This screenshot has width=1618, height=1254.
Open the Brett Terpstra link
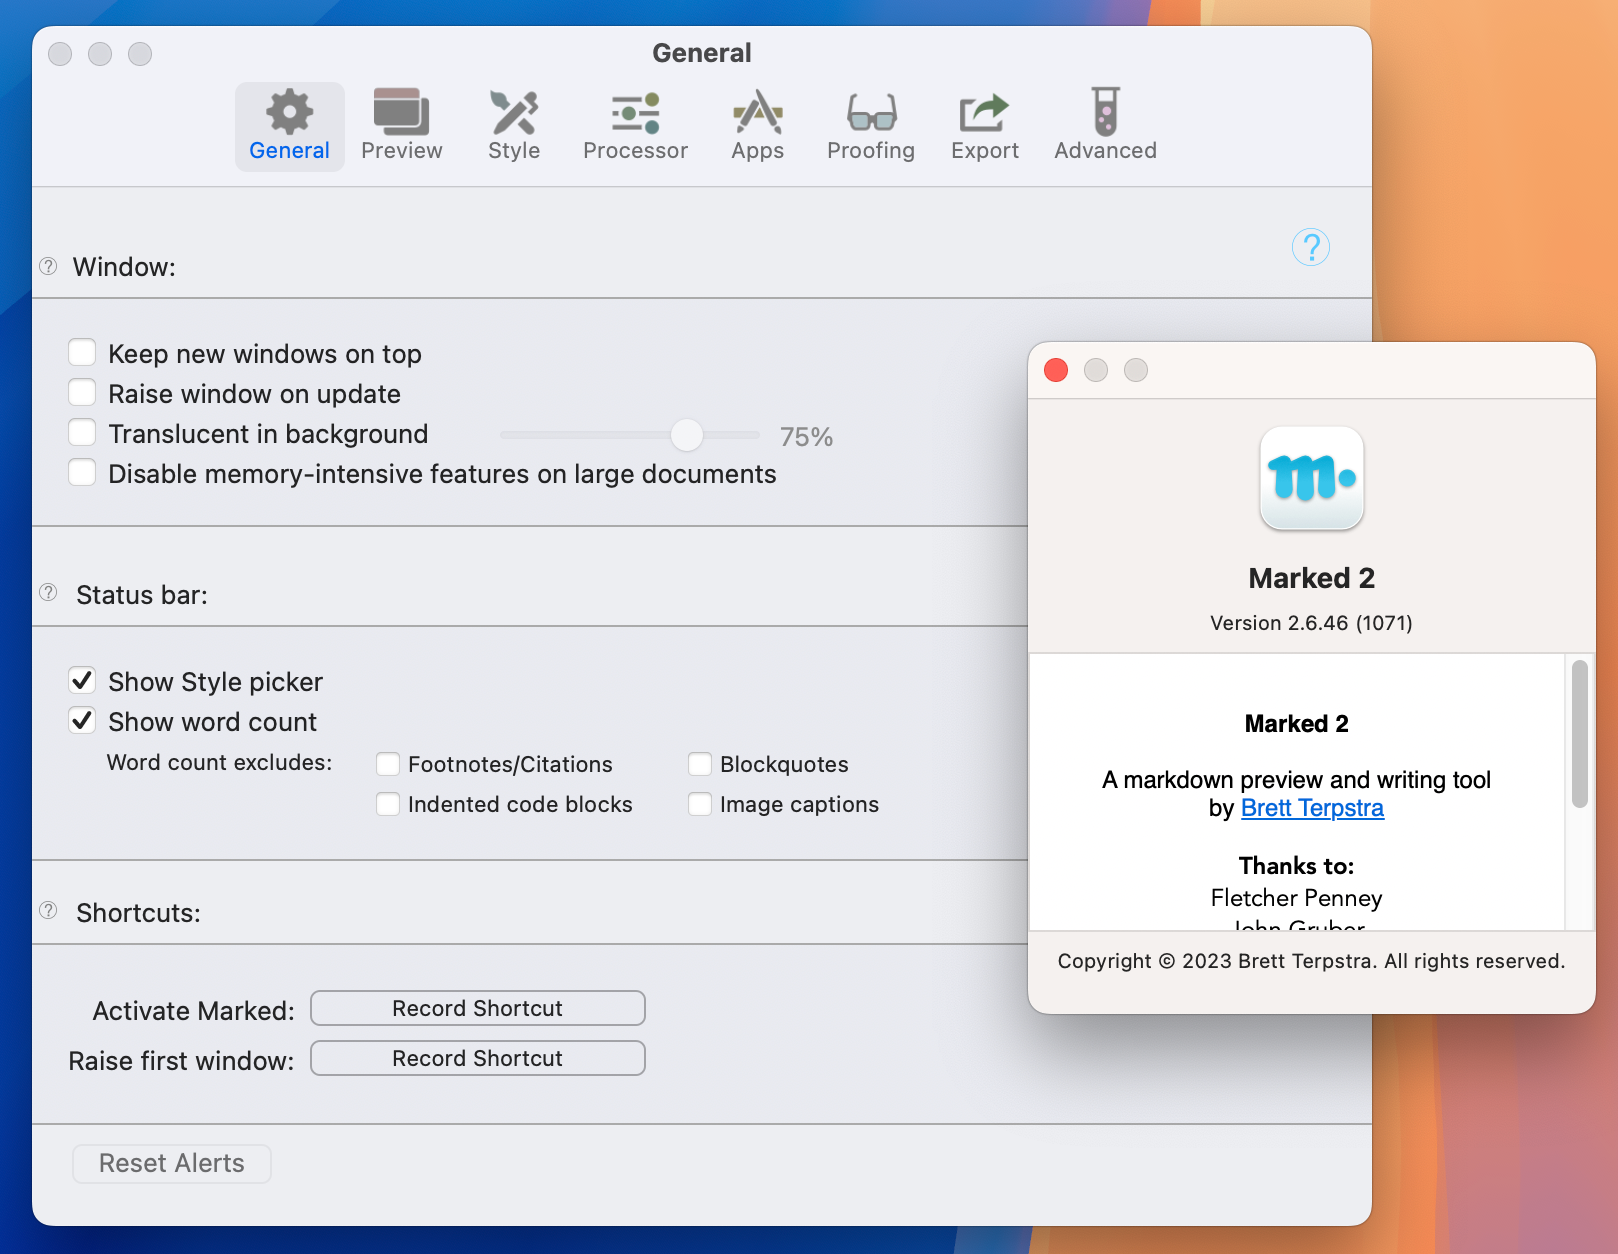1312,808
